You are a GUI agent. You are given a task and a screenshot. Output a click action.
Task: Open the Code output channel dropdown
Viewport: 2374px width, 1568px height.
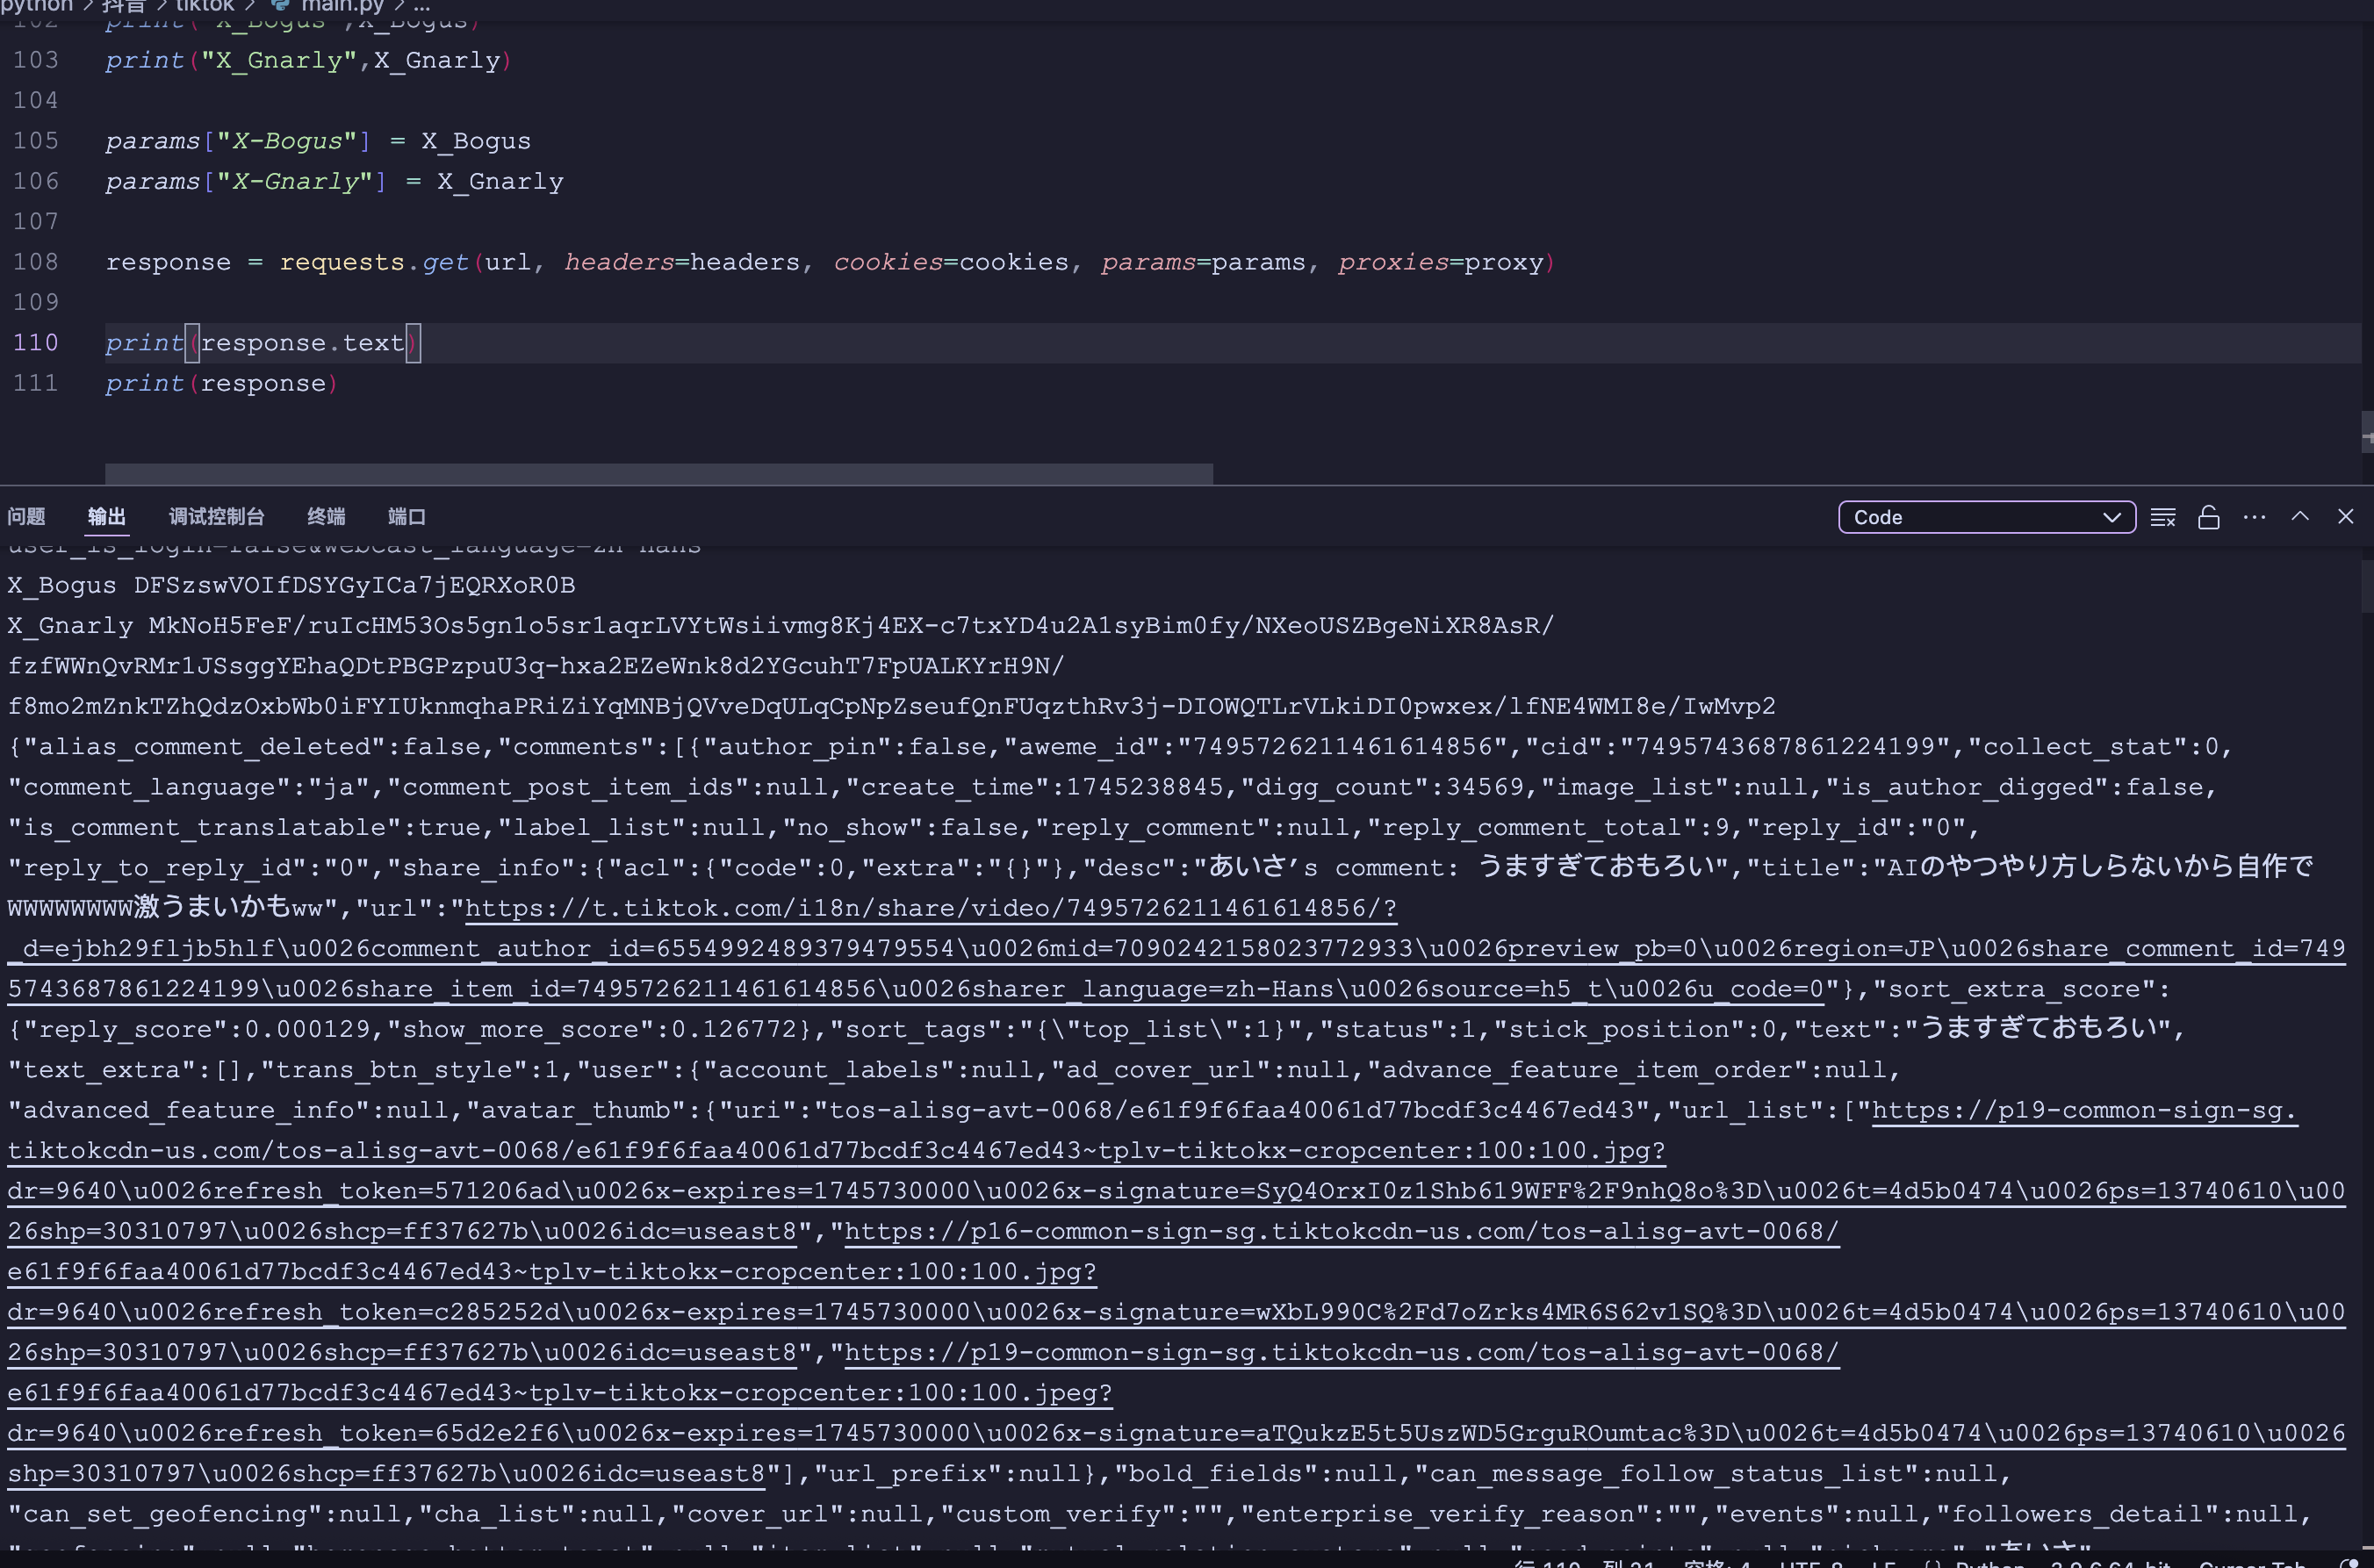point(1987,517)
